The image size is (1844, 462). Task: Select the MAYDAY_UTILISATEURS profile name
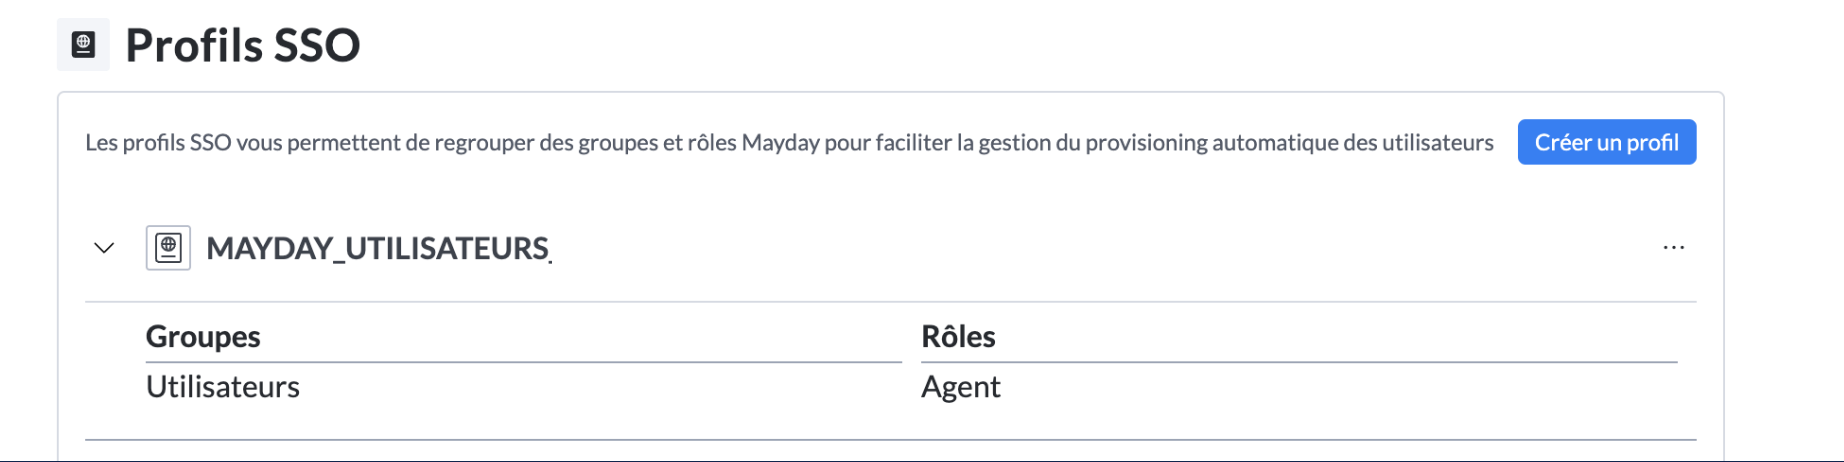pos(377,248)
